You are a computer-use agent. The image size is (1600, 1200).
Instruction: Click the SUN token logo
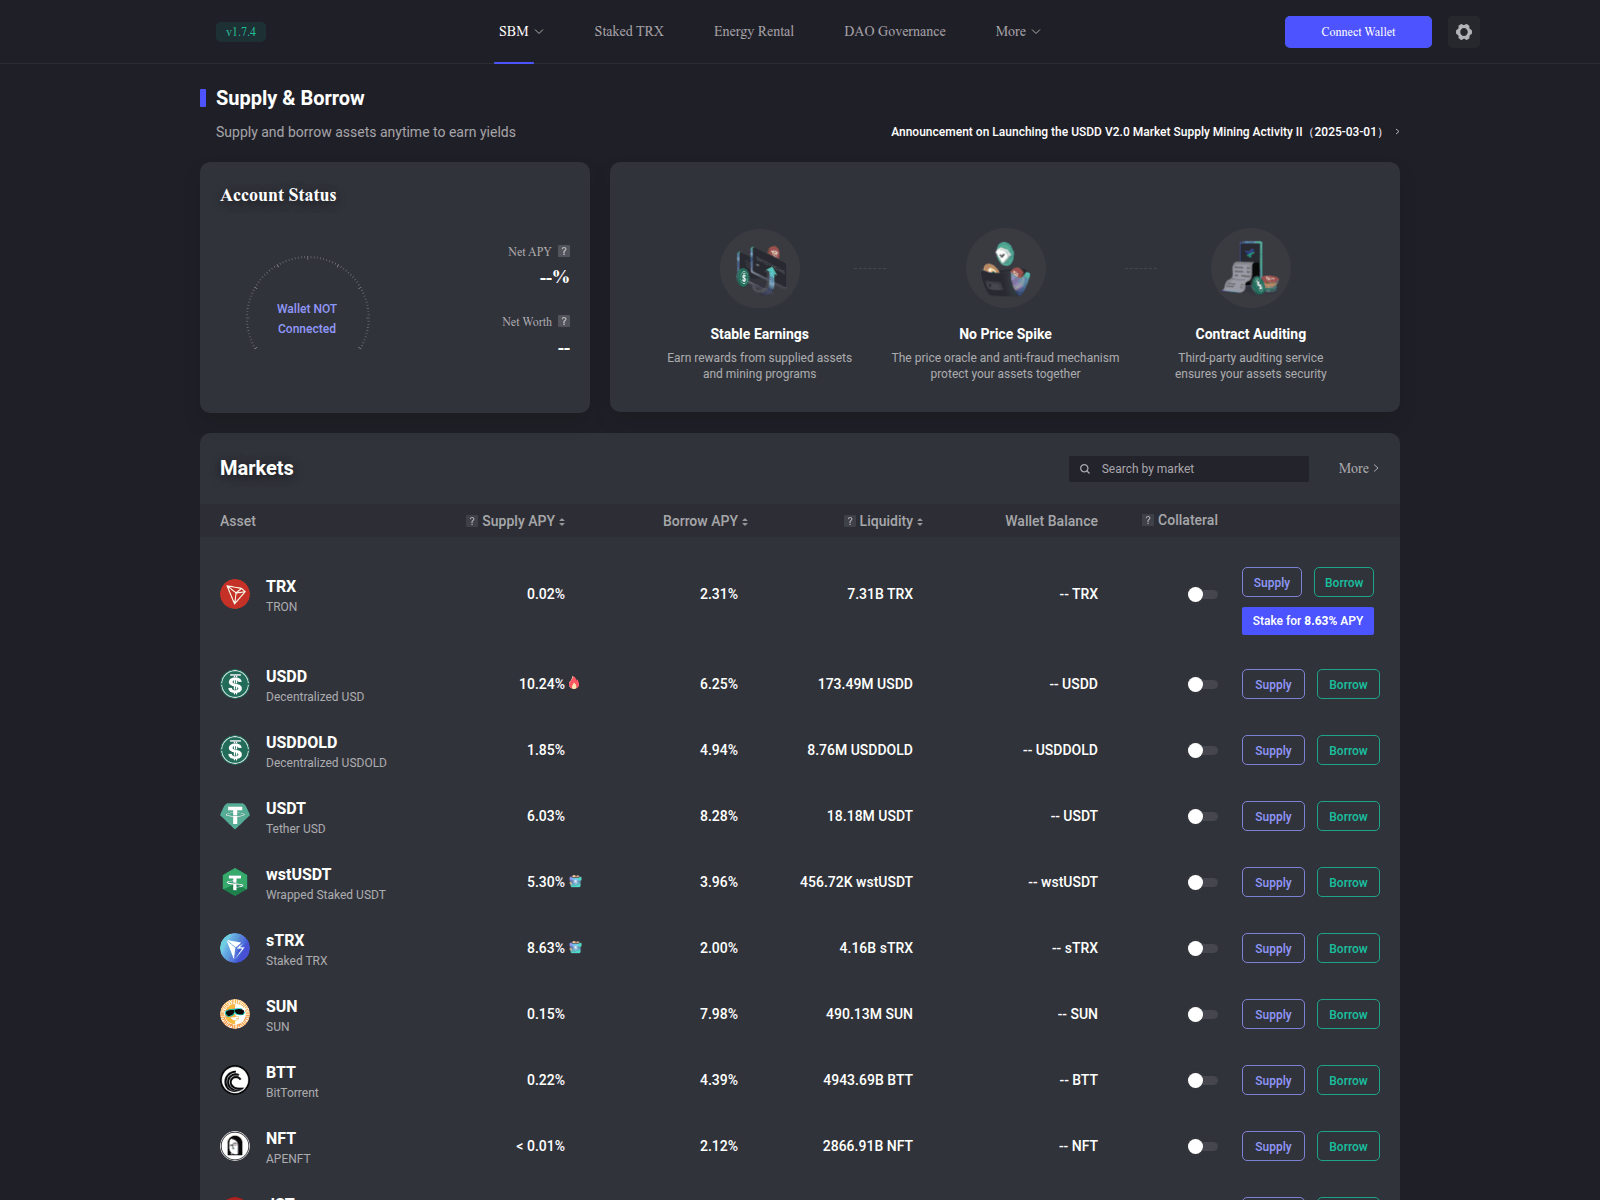point(235,1014)
